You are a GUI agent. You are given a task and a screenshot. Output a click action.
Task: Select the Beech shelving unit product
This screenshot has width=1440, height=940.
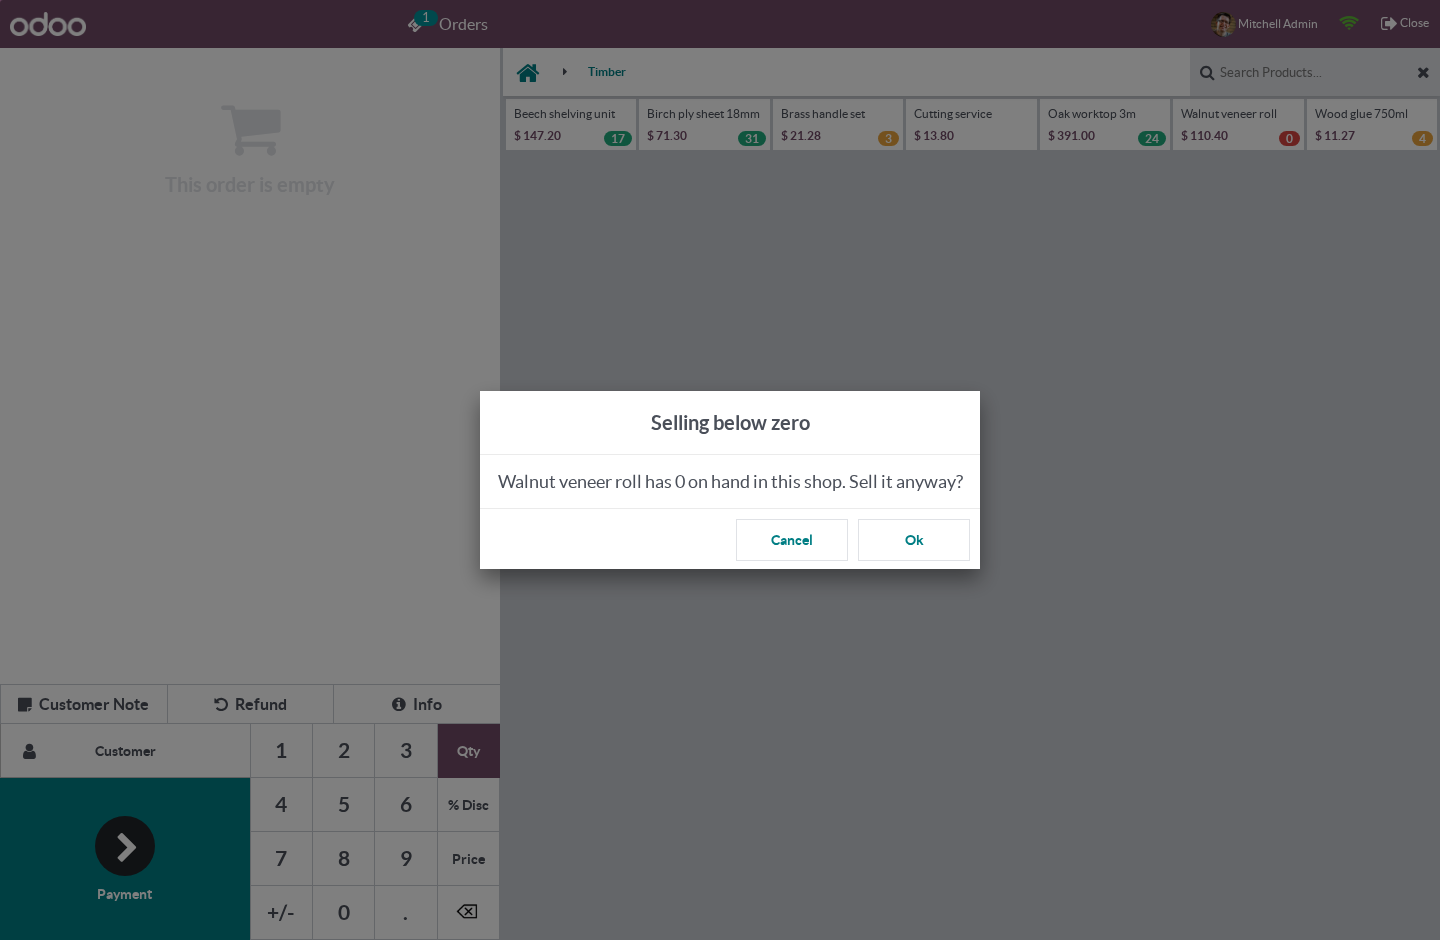click(x=571, y=124)
